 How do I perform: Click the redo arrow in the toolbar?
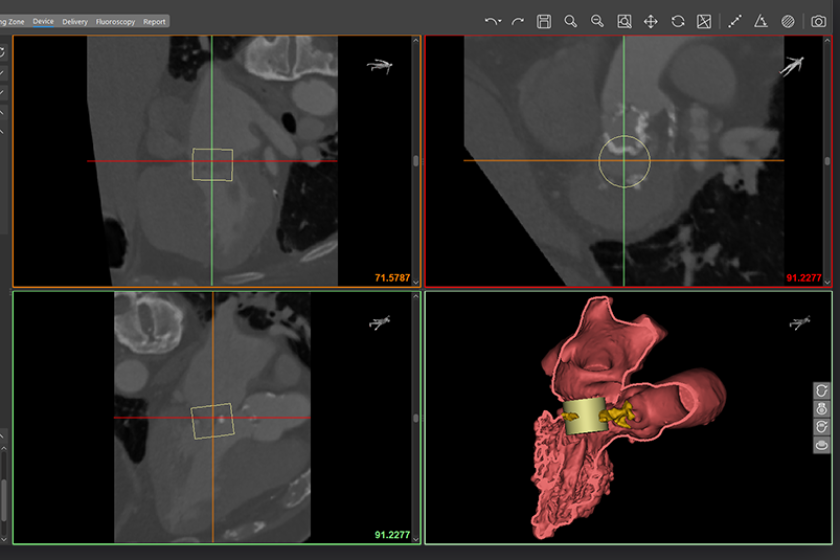pos(518,21)
